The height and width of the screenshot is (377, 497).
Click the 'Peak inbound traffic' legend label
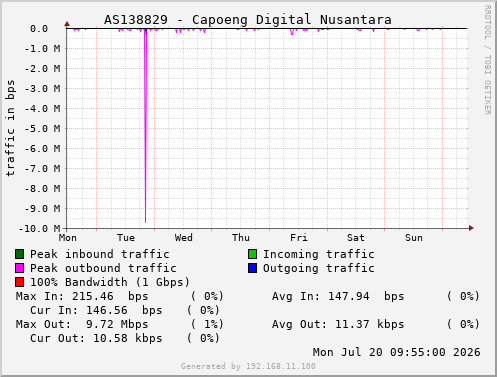(x=100, y=254)
